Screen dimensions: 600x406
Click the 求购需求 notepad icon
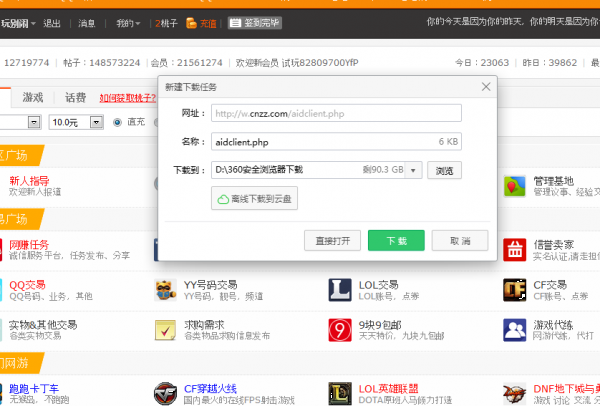(x=165, y=330)
